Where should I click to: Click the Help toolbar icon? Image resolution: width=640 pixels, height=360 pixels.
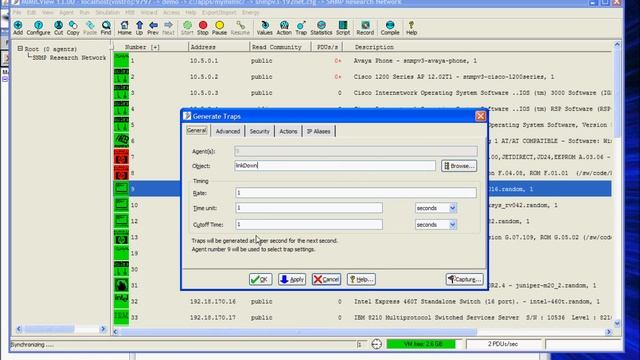pos(411,28)
